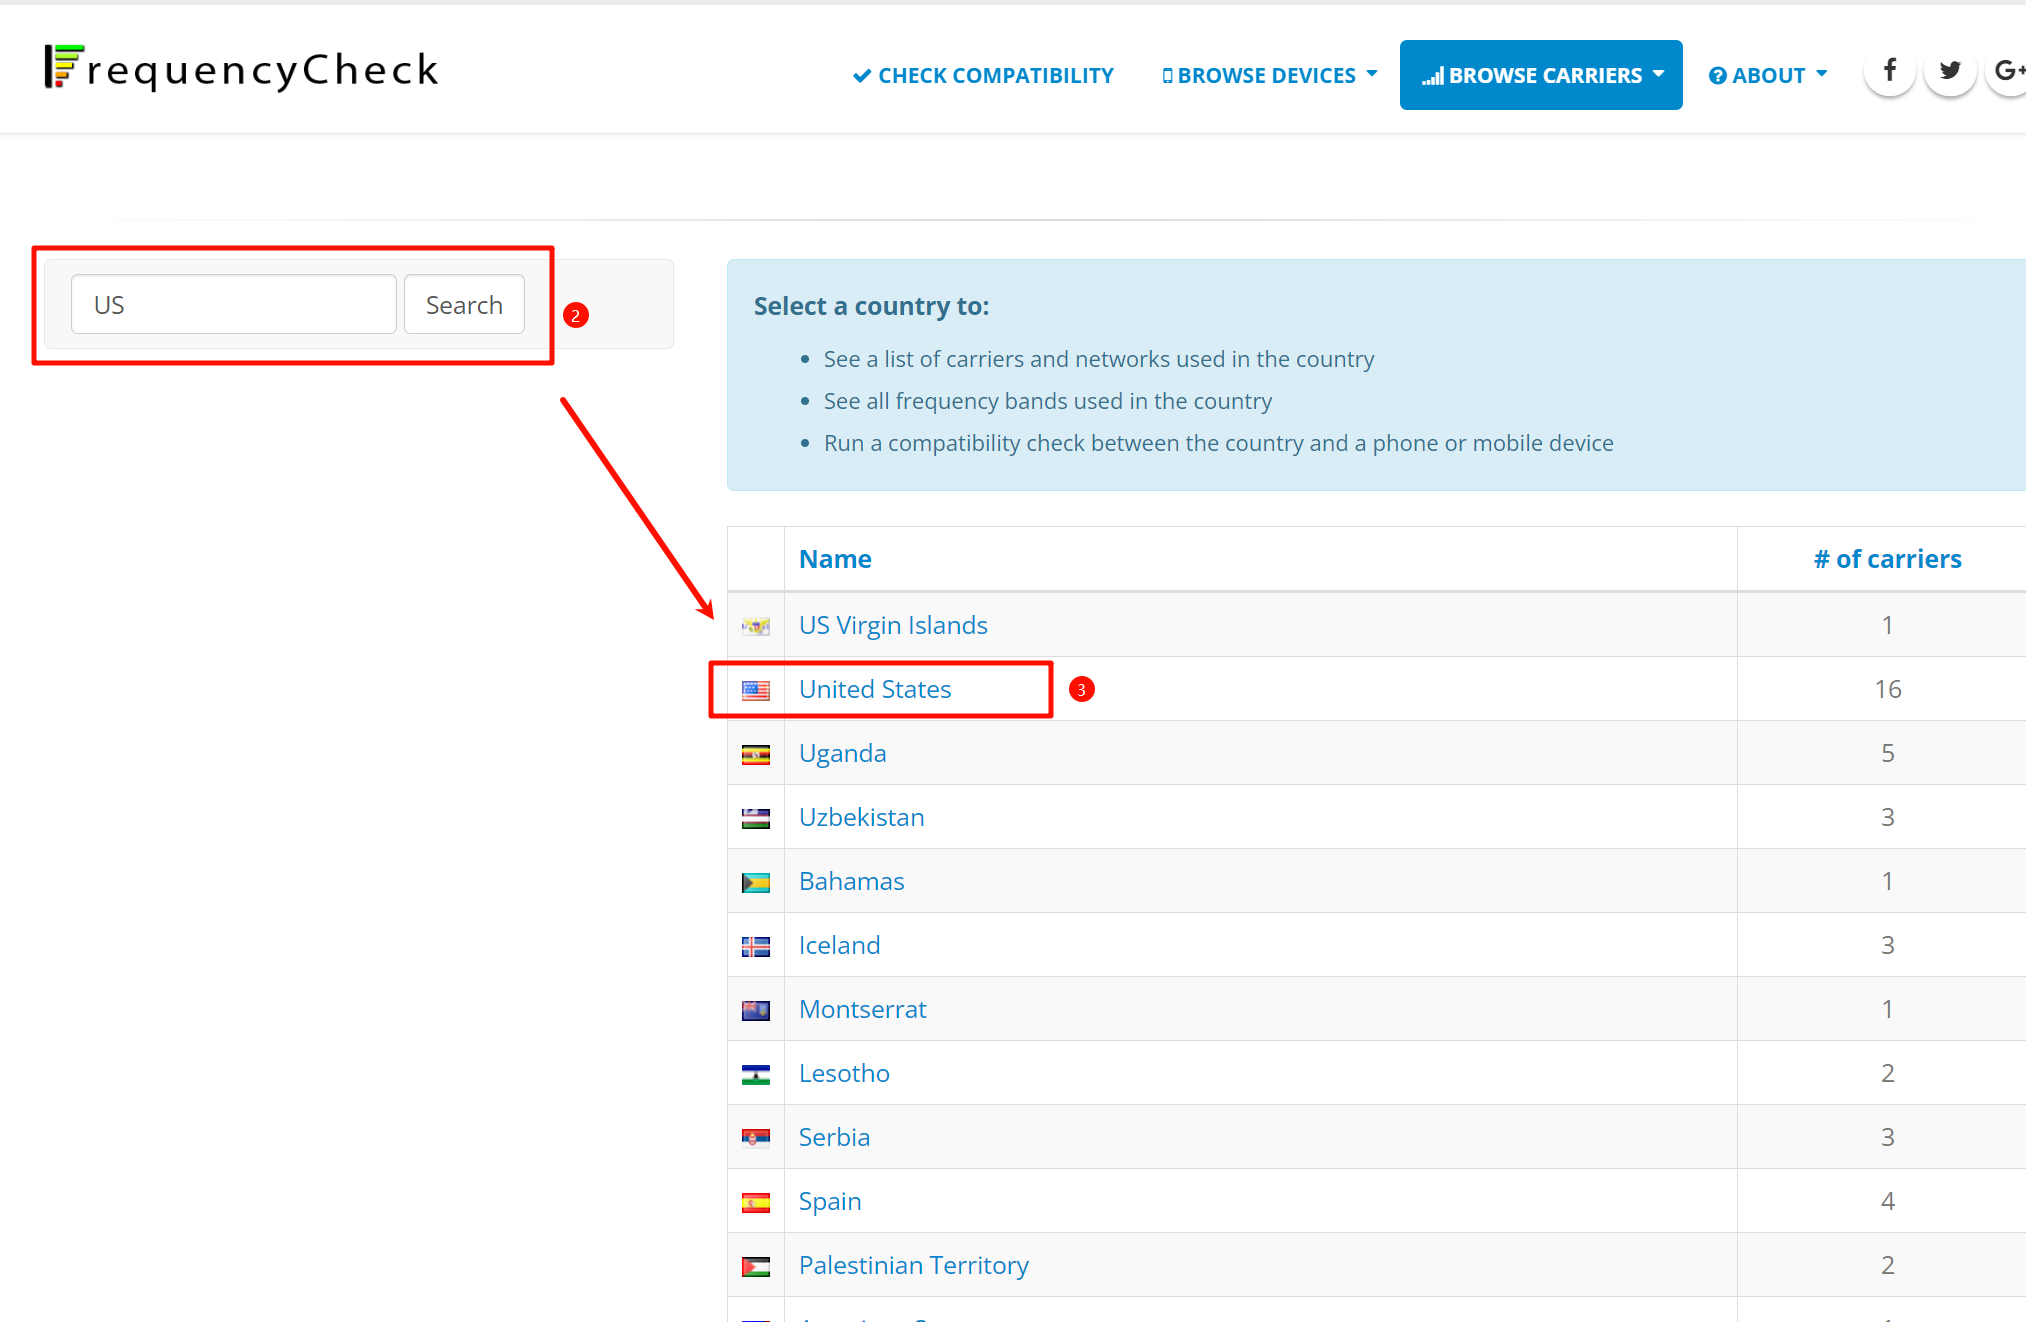The image size is (2026, 1322).
Task: Open the Facebook social icon
Action: pos(1889,71)
